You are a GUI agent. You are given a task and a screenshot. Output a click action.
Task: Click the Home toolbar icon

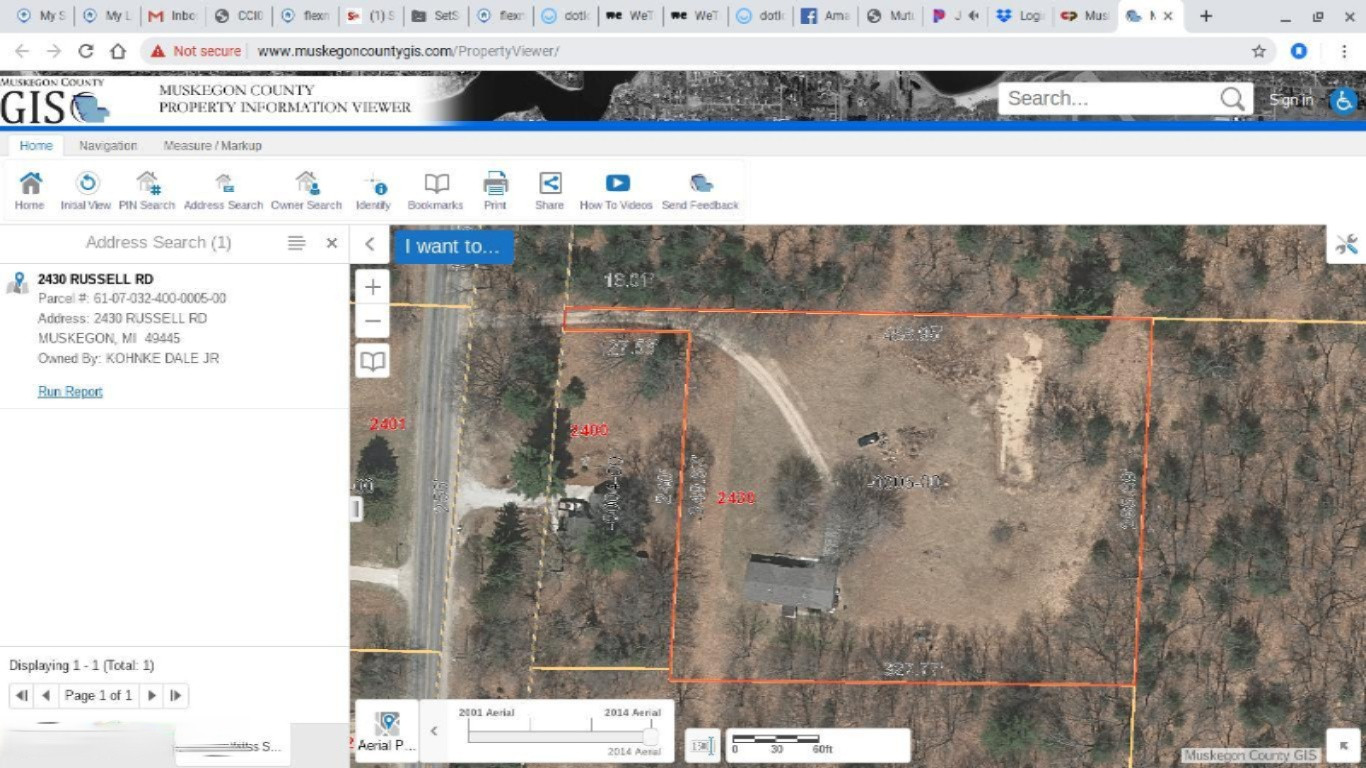pyautogui.click(x=30, y=190)
